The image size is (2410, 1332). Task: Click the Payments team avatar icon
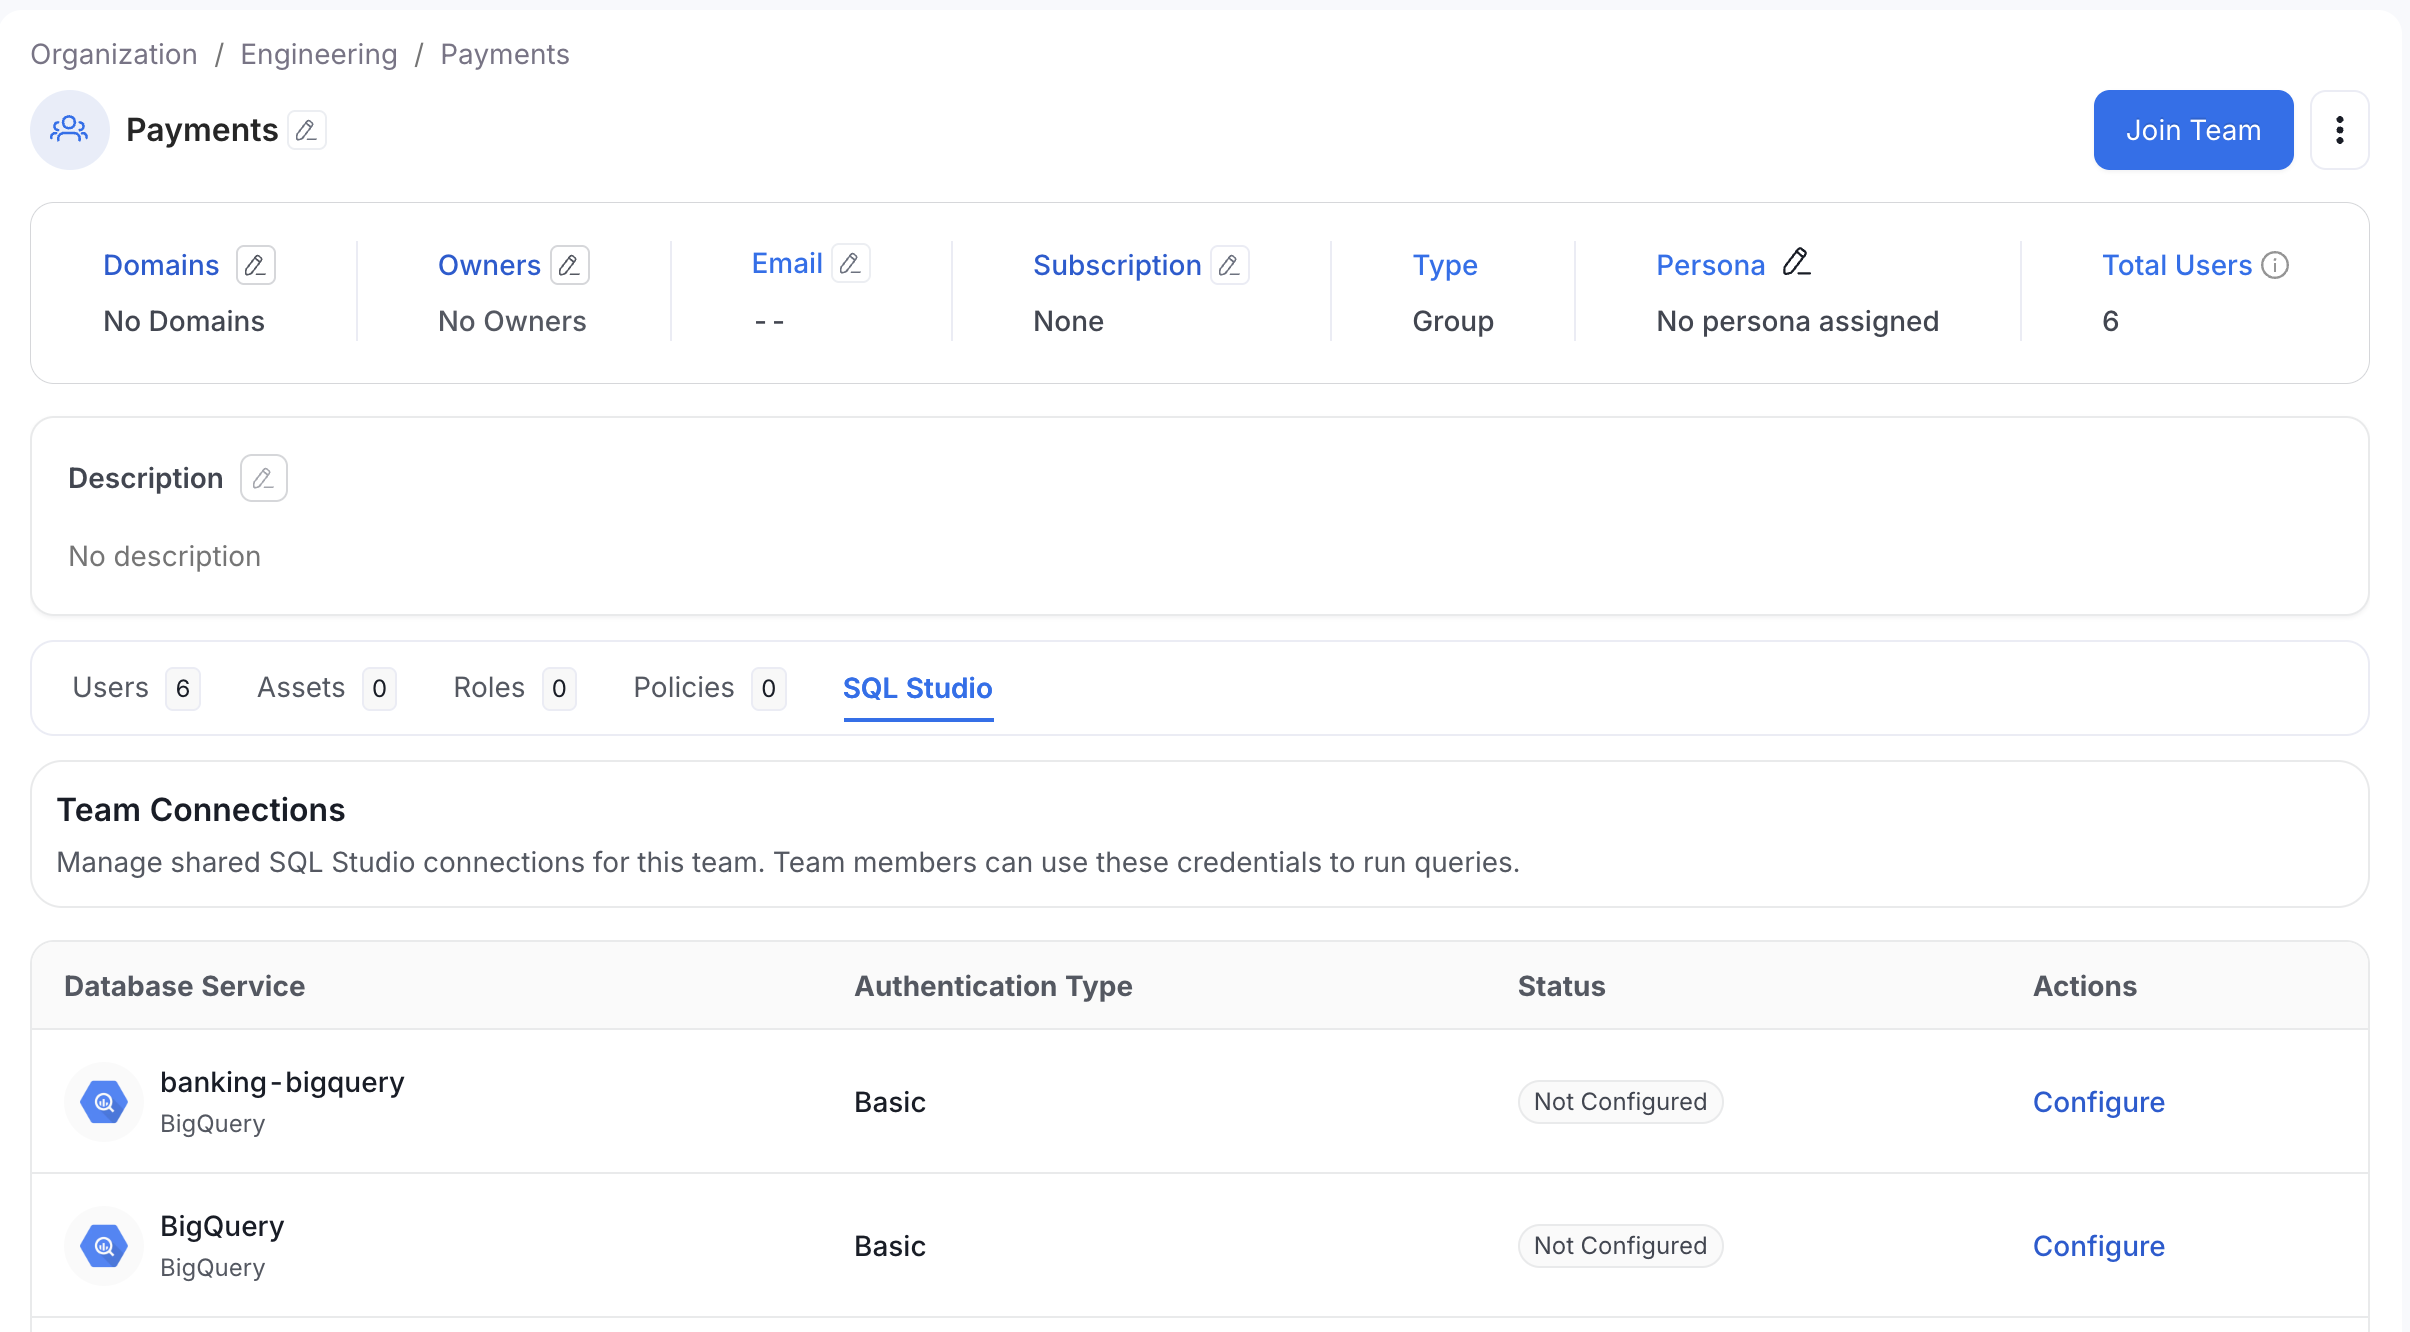coord(69,130)
